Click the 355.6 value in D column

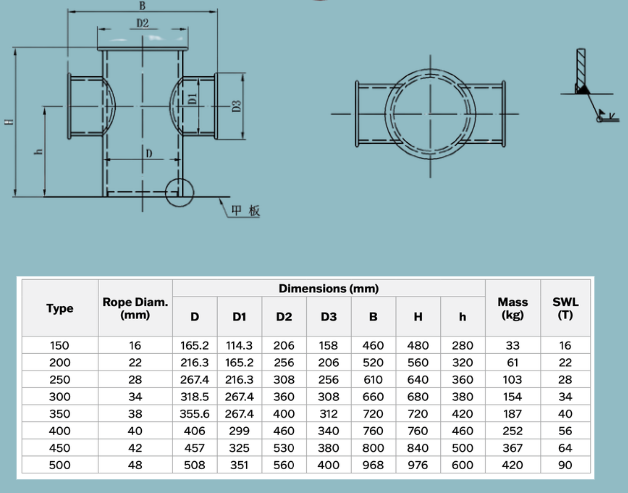tap(194, 413)
